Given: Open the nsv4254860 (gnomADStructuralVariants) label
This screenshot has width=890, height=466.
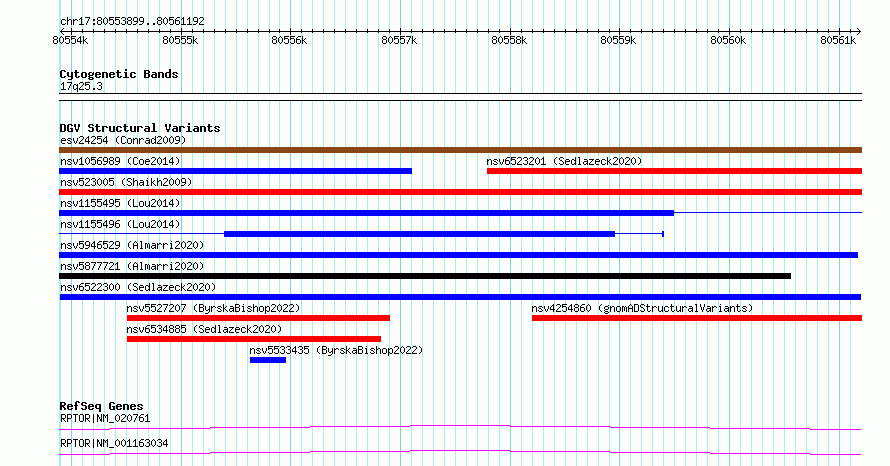Looking at the screenshot, I should (x=643, y=308).
